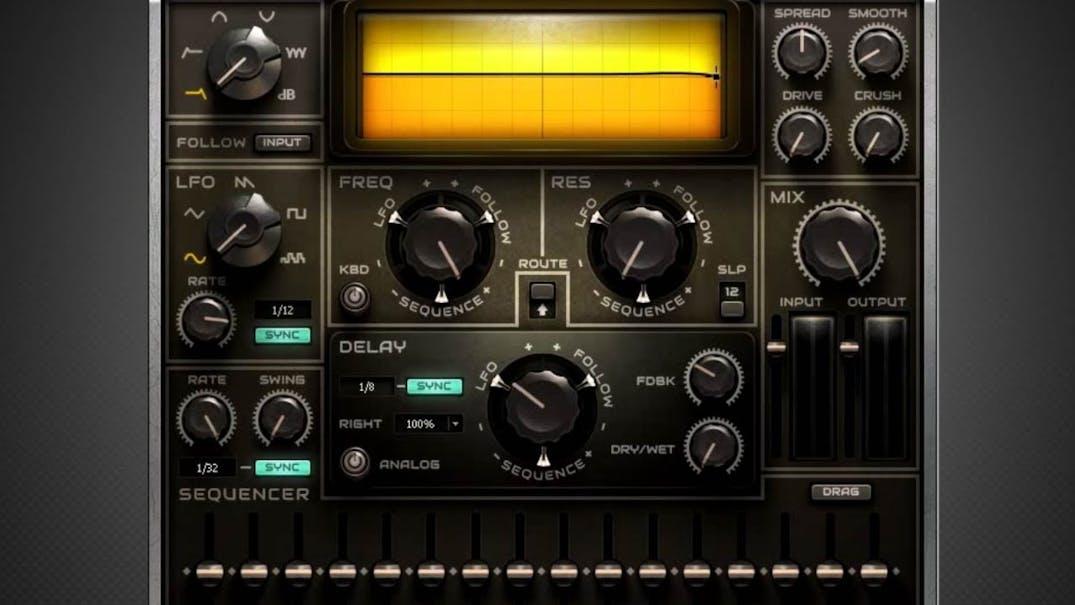This screenshot has height=605, width=1075.
Task: Select the triangle filter shape icon
Action: pyautogui.click(x=220, y=15)
